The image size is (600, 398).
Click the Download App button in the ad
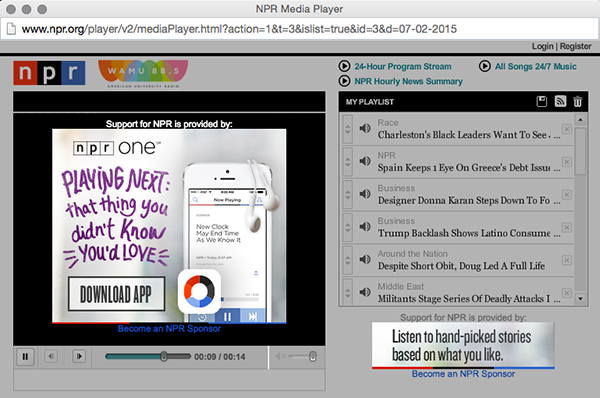pyautogui.click(x=117, y=294)
